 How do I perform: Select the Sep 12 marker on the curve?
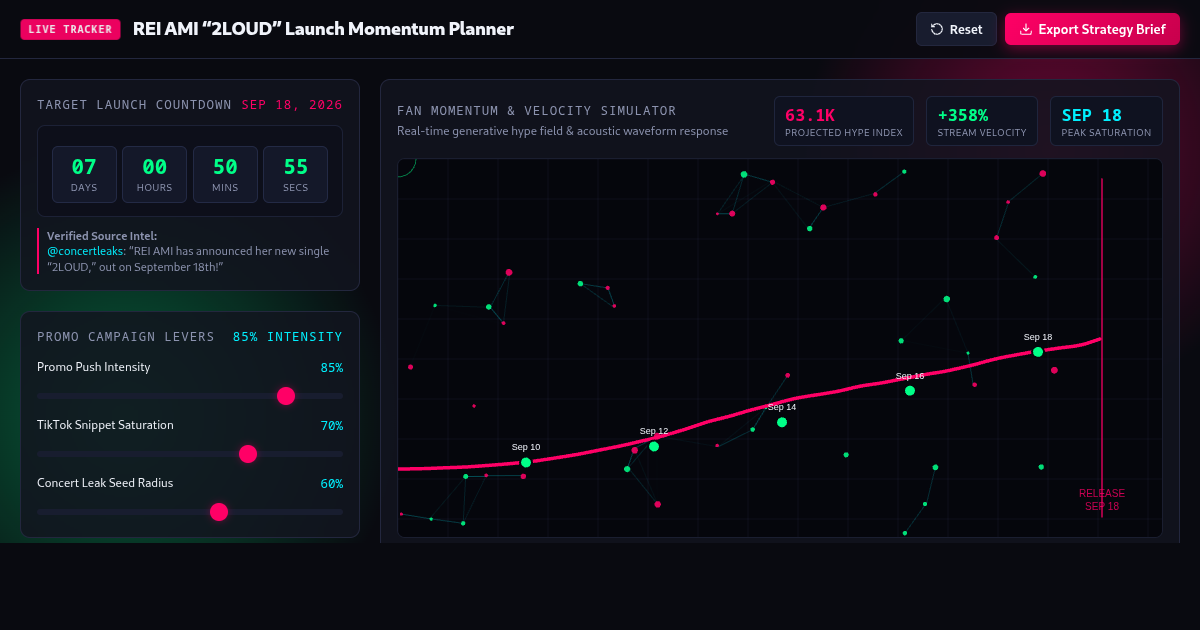point(654,446)
